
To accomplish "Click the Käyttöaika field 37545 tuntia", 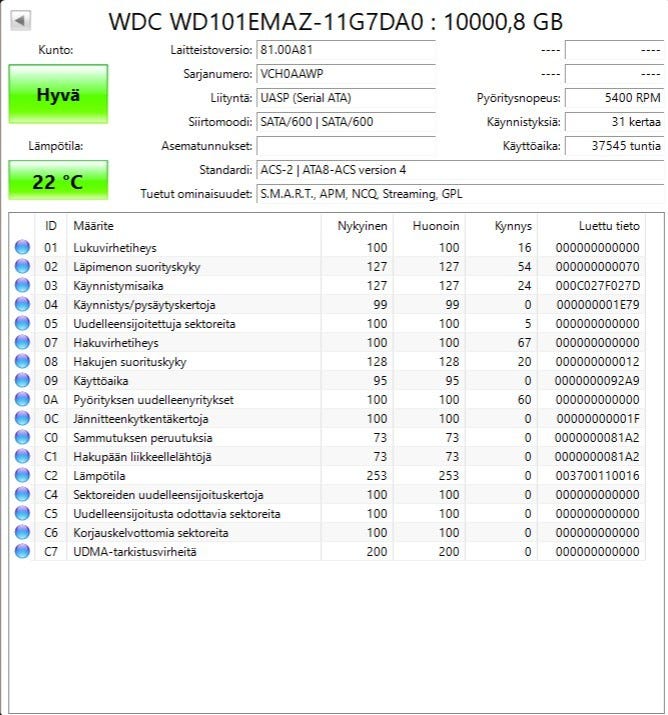I will tap(614, 146).
